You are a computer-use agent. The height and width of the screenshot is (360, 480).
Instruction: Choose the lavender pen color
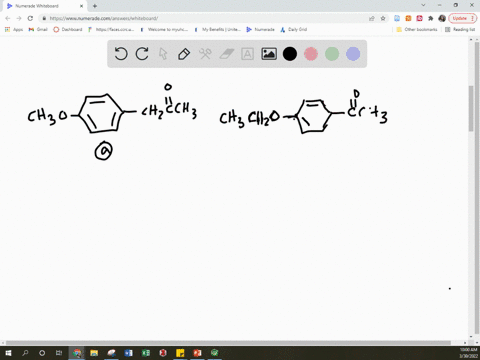point(353,54)
